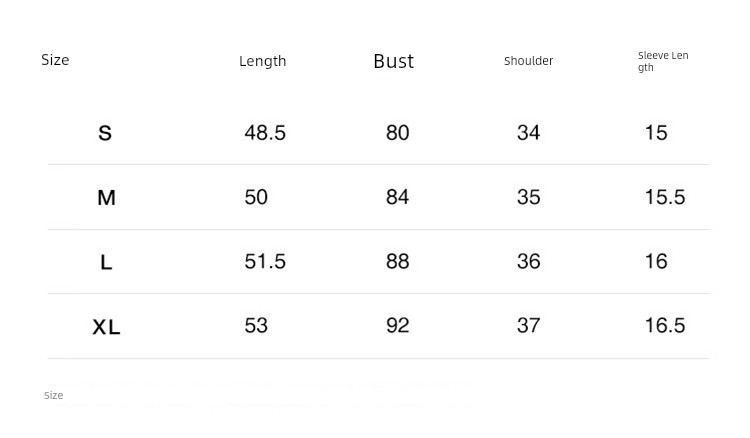Click the bust value 84
This screenshot has height=438, width=750.
[x=397, y=197]
